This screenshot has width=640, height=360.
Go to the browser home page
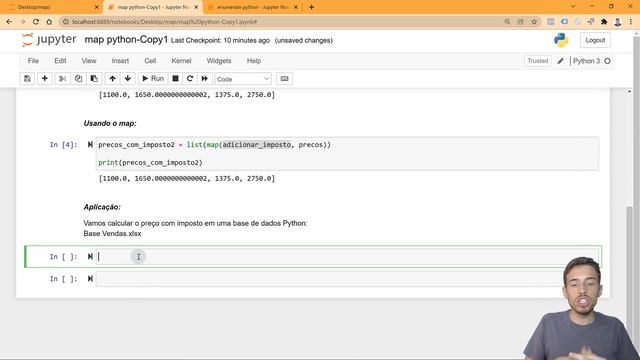49,22
